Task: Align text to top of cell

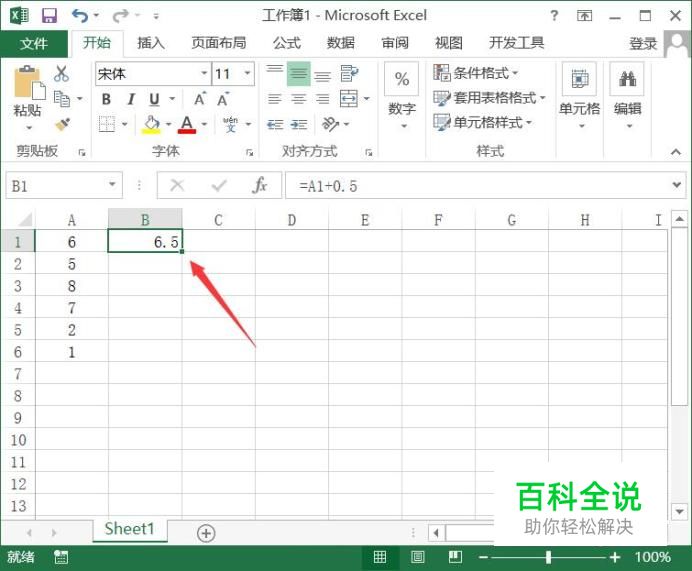Action: coord(275,73)
